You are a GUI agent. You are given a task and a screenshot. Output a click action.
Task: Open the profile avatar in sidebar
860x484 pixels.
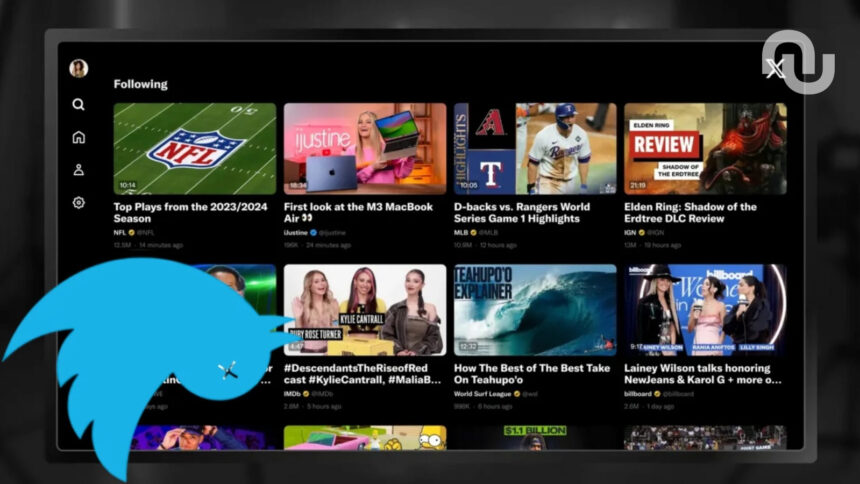coord(78,69)
